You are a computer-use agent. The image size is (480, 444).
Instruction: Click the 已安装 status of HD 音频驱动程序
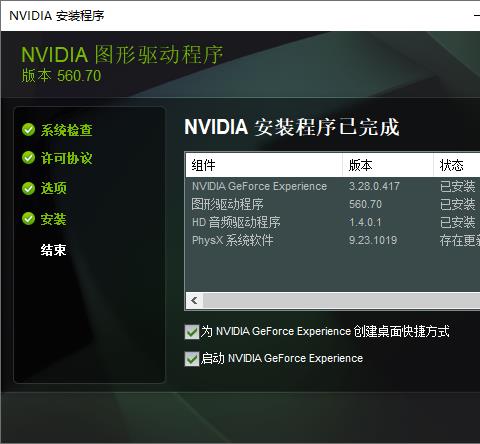click(457, 222)
